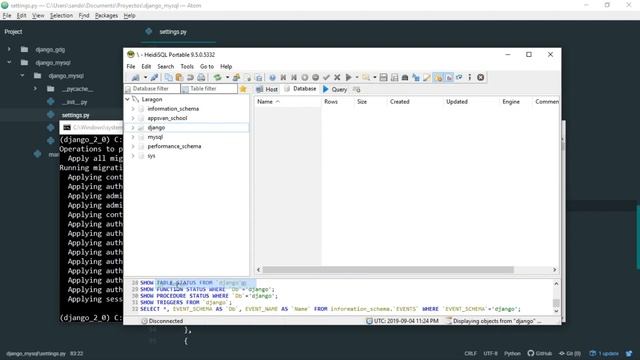Open HeidiSQL's Go to menu
The height and width of the screenshot is (360, 640).
(207, 66)
